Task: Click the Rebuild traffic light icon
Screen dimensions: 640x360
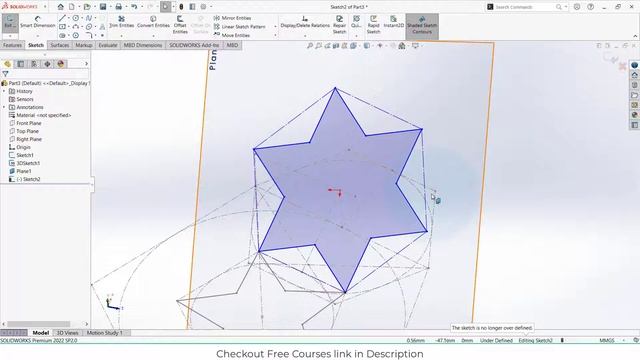Action: (x=181, y=7)
